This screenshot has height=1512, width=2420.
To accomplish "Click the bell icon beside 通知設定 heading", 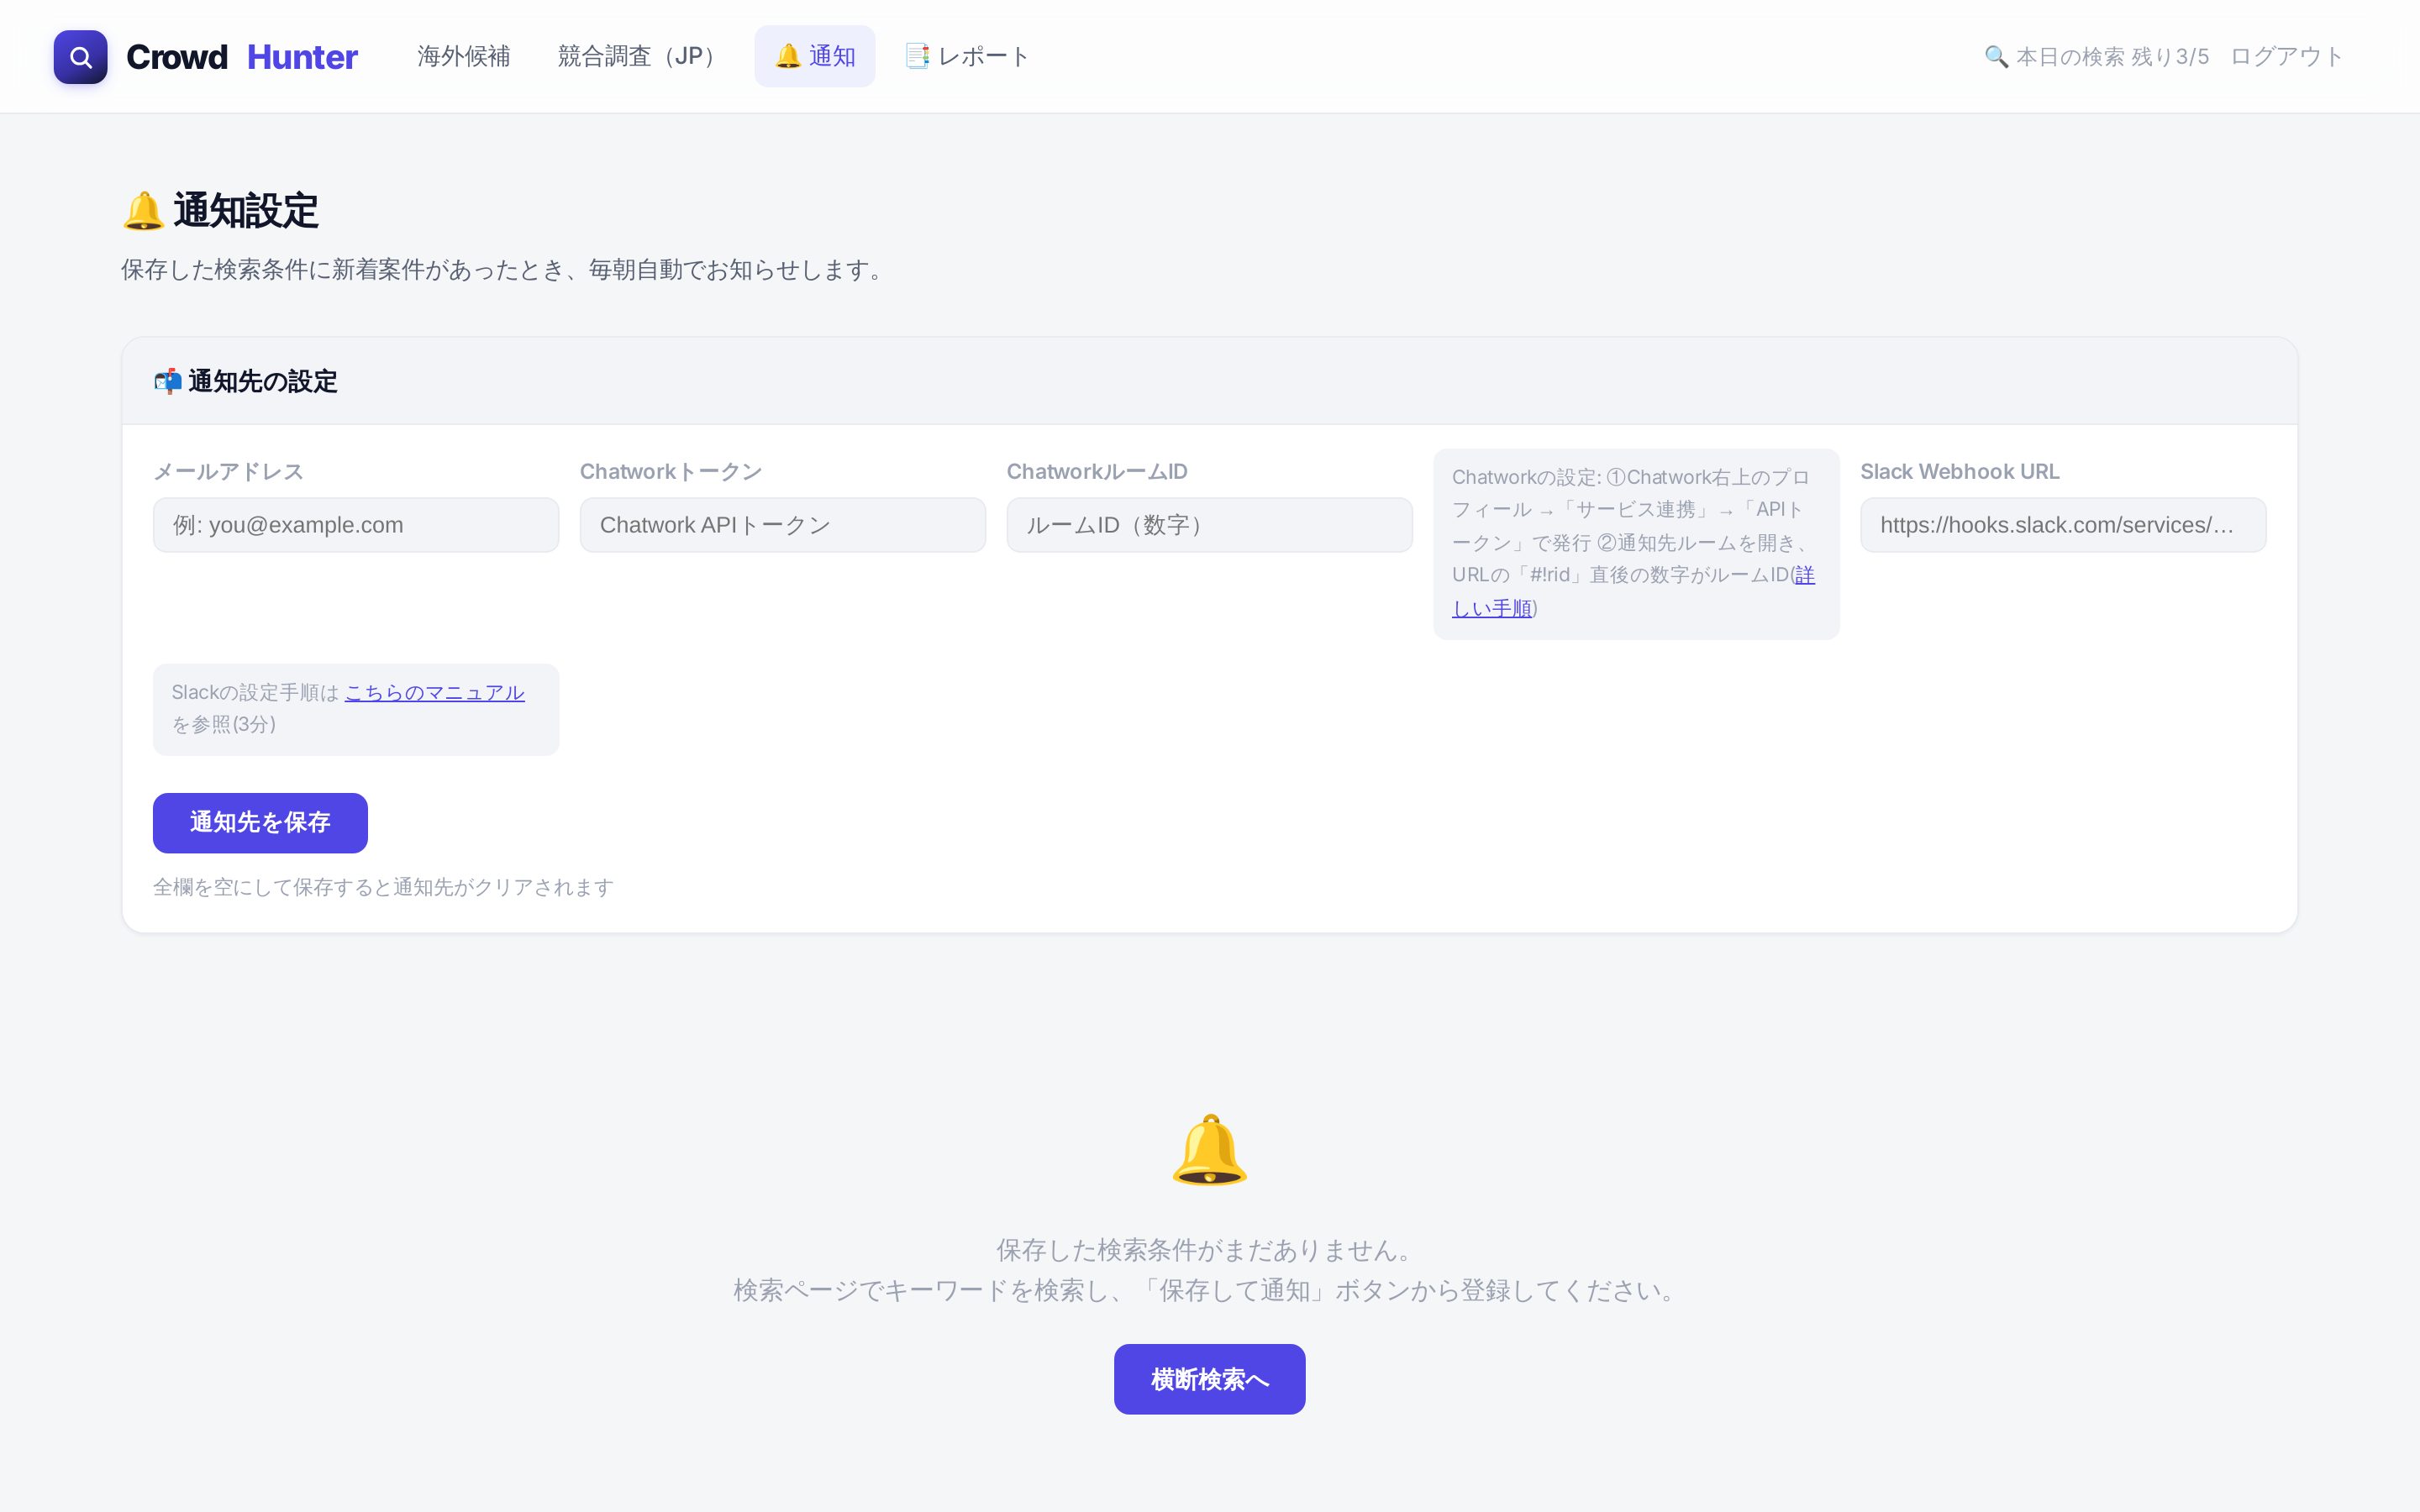I will pyautogui.click(x=143, y=211).
